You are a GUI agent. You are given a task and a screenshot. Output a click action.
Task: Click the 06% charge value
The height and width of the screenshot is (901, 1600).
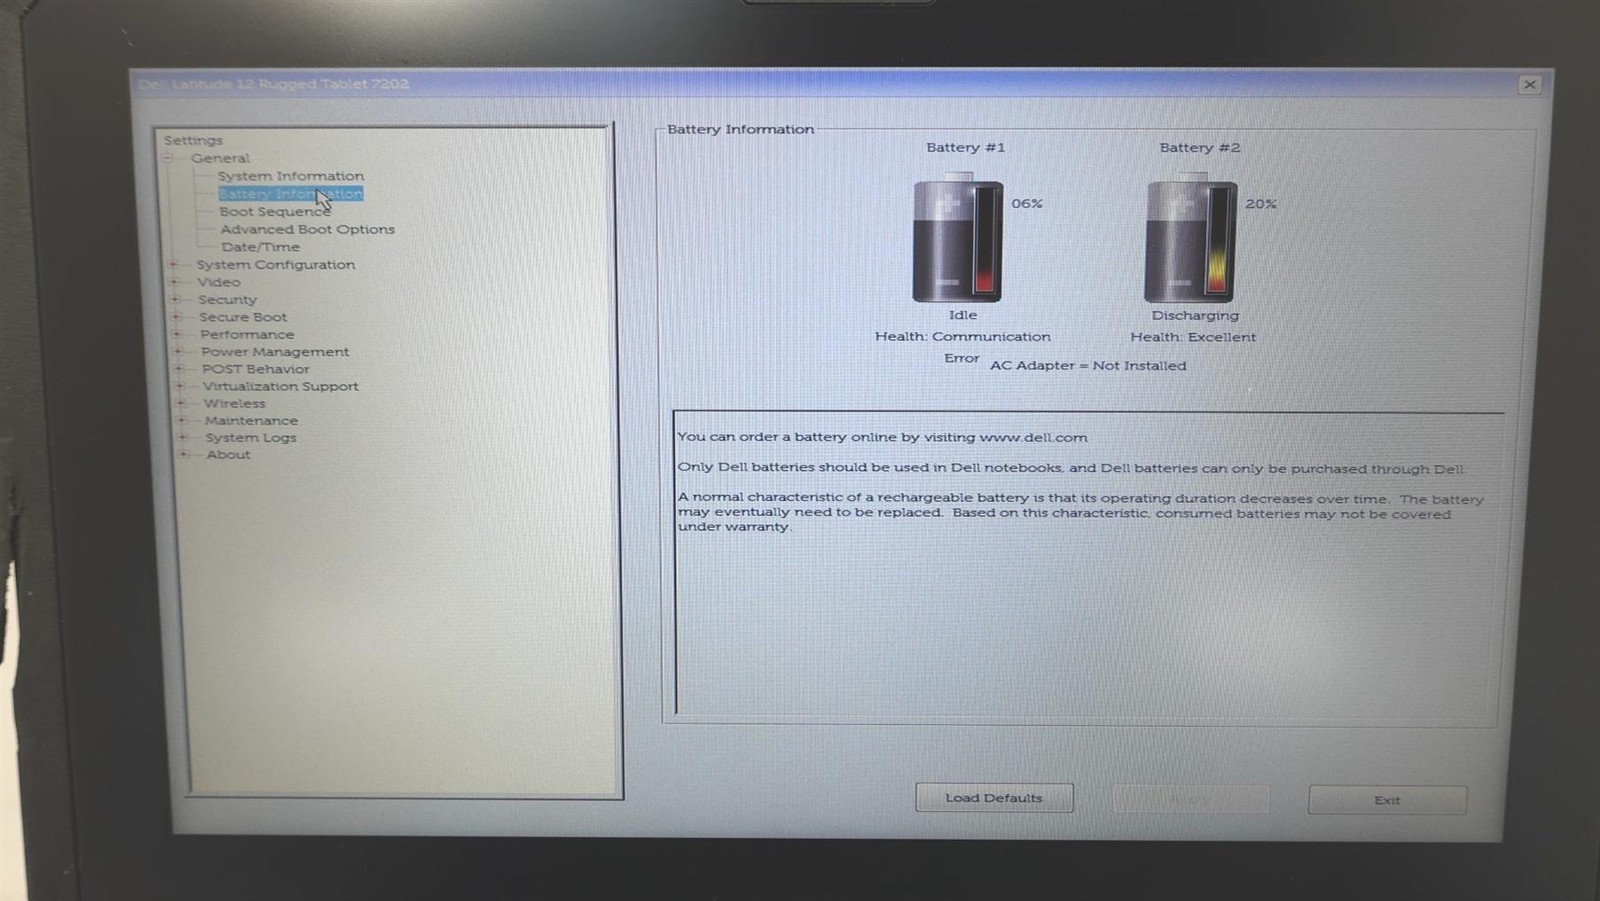pyautogui.click(x=1027, y=204)
